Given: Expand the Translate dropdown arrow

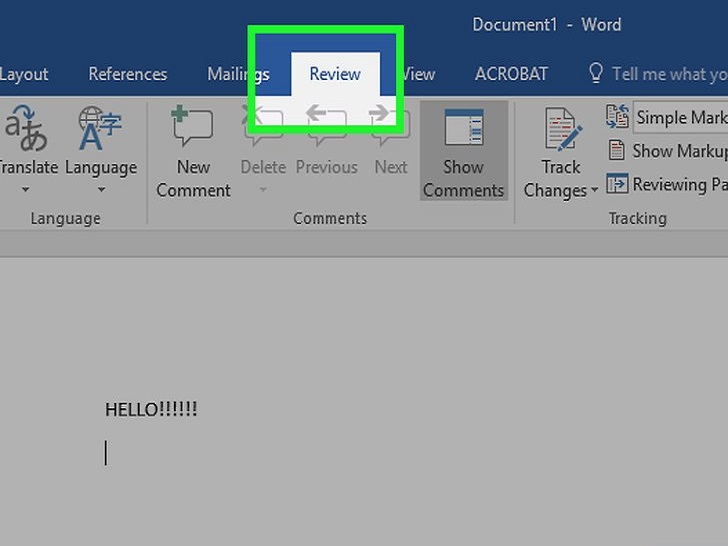Looking at the screenshot, I should click(x=26, y=189).
